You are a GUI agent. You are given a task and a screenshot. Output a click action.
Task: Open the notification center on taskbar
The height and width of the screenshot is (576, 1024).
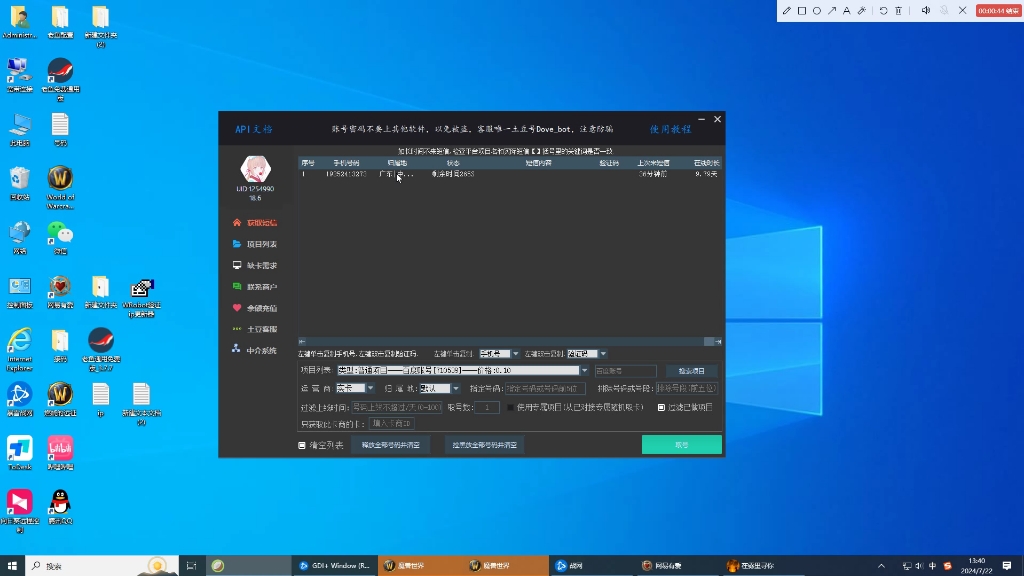point(1007,566)
